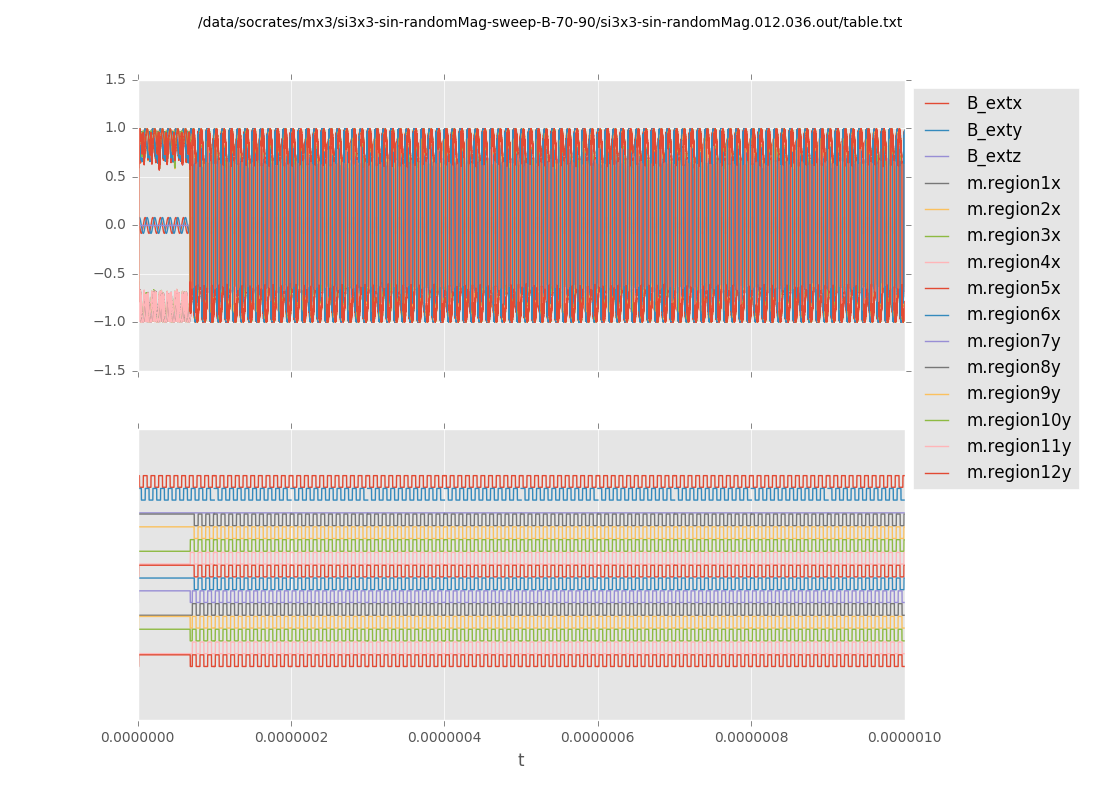
Task: Click the 0.0000004 x-axis tick label
Action: point(445,737)
